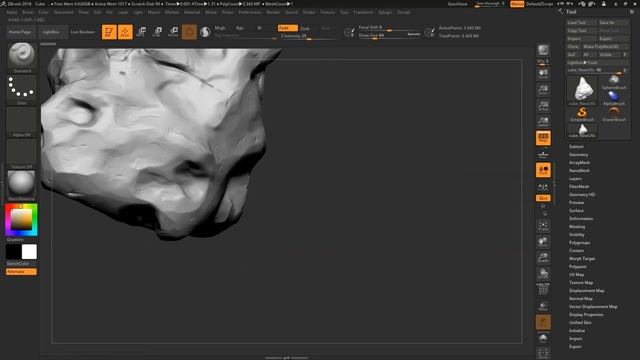Open the Alpha menu
This screenshot has width=640, height=360.
click(x=12, y=12)
